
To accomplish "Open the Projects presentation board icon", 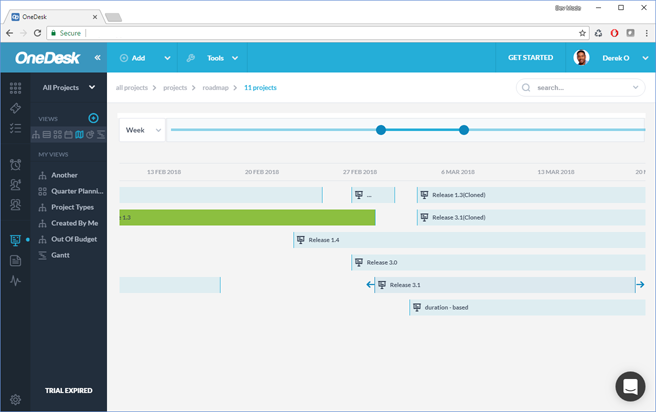I will (x=15, y=240).
